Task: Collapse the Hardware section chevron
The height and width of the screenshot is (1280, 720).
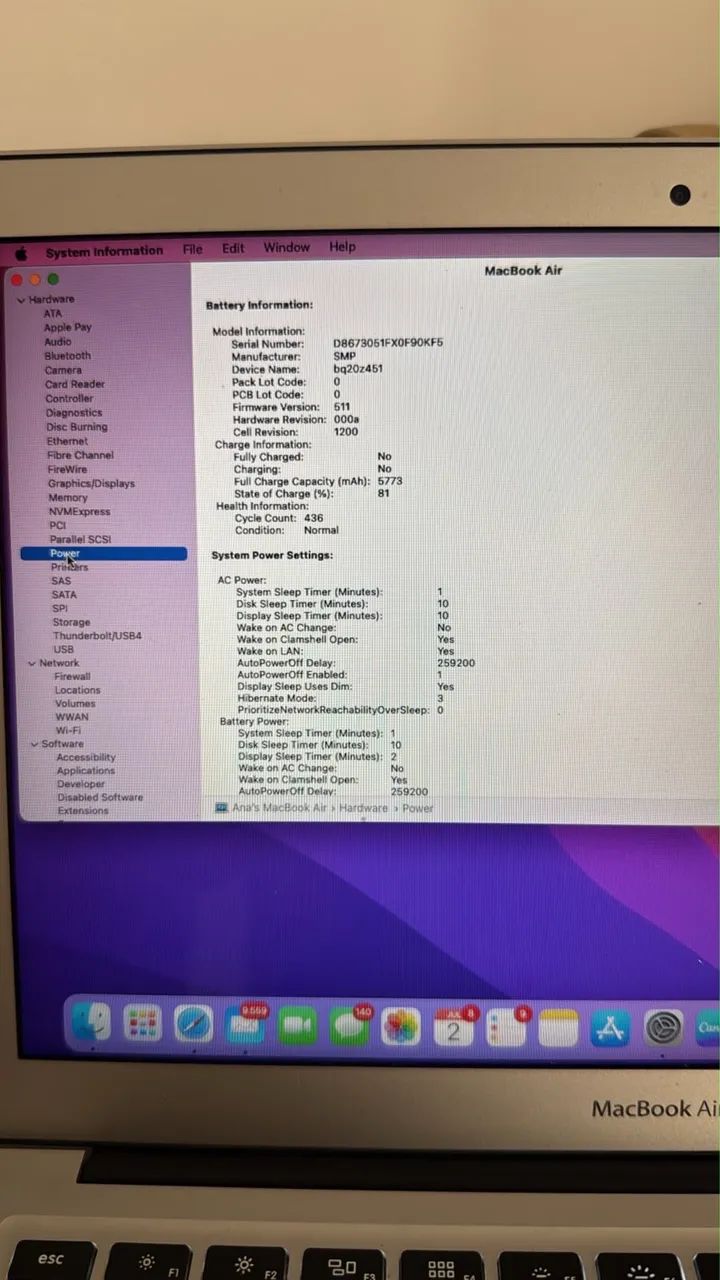Action: pyautogui.click(x=21, y=300)
